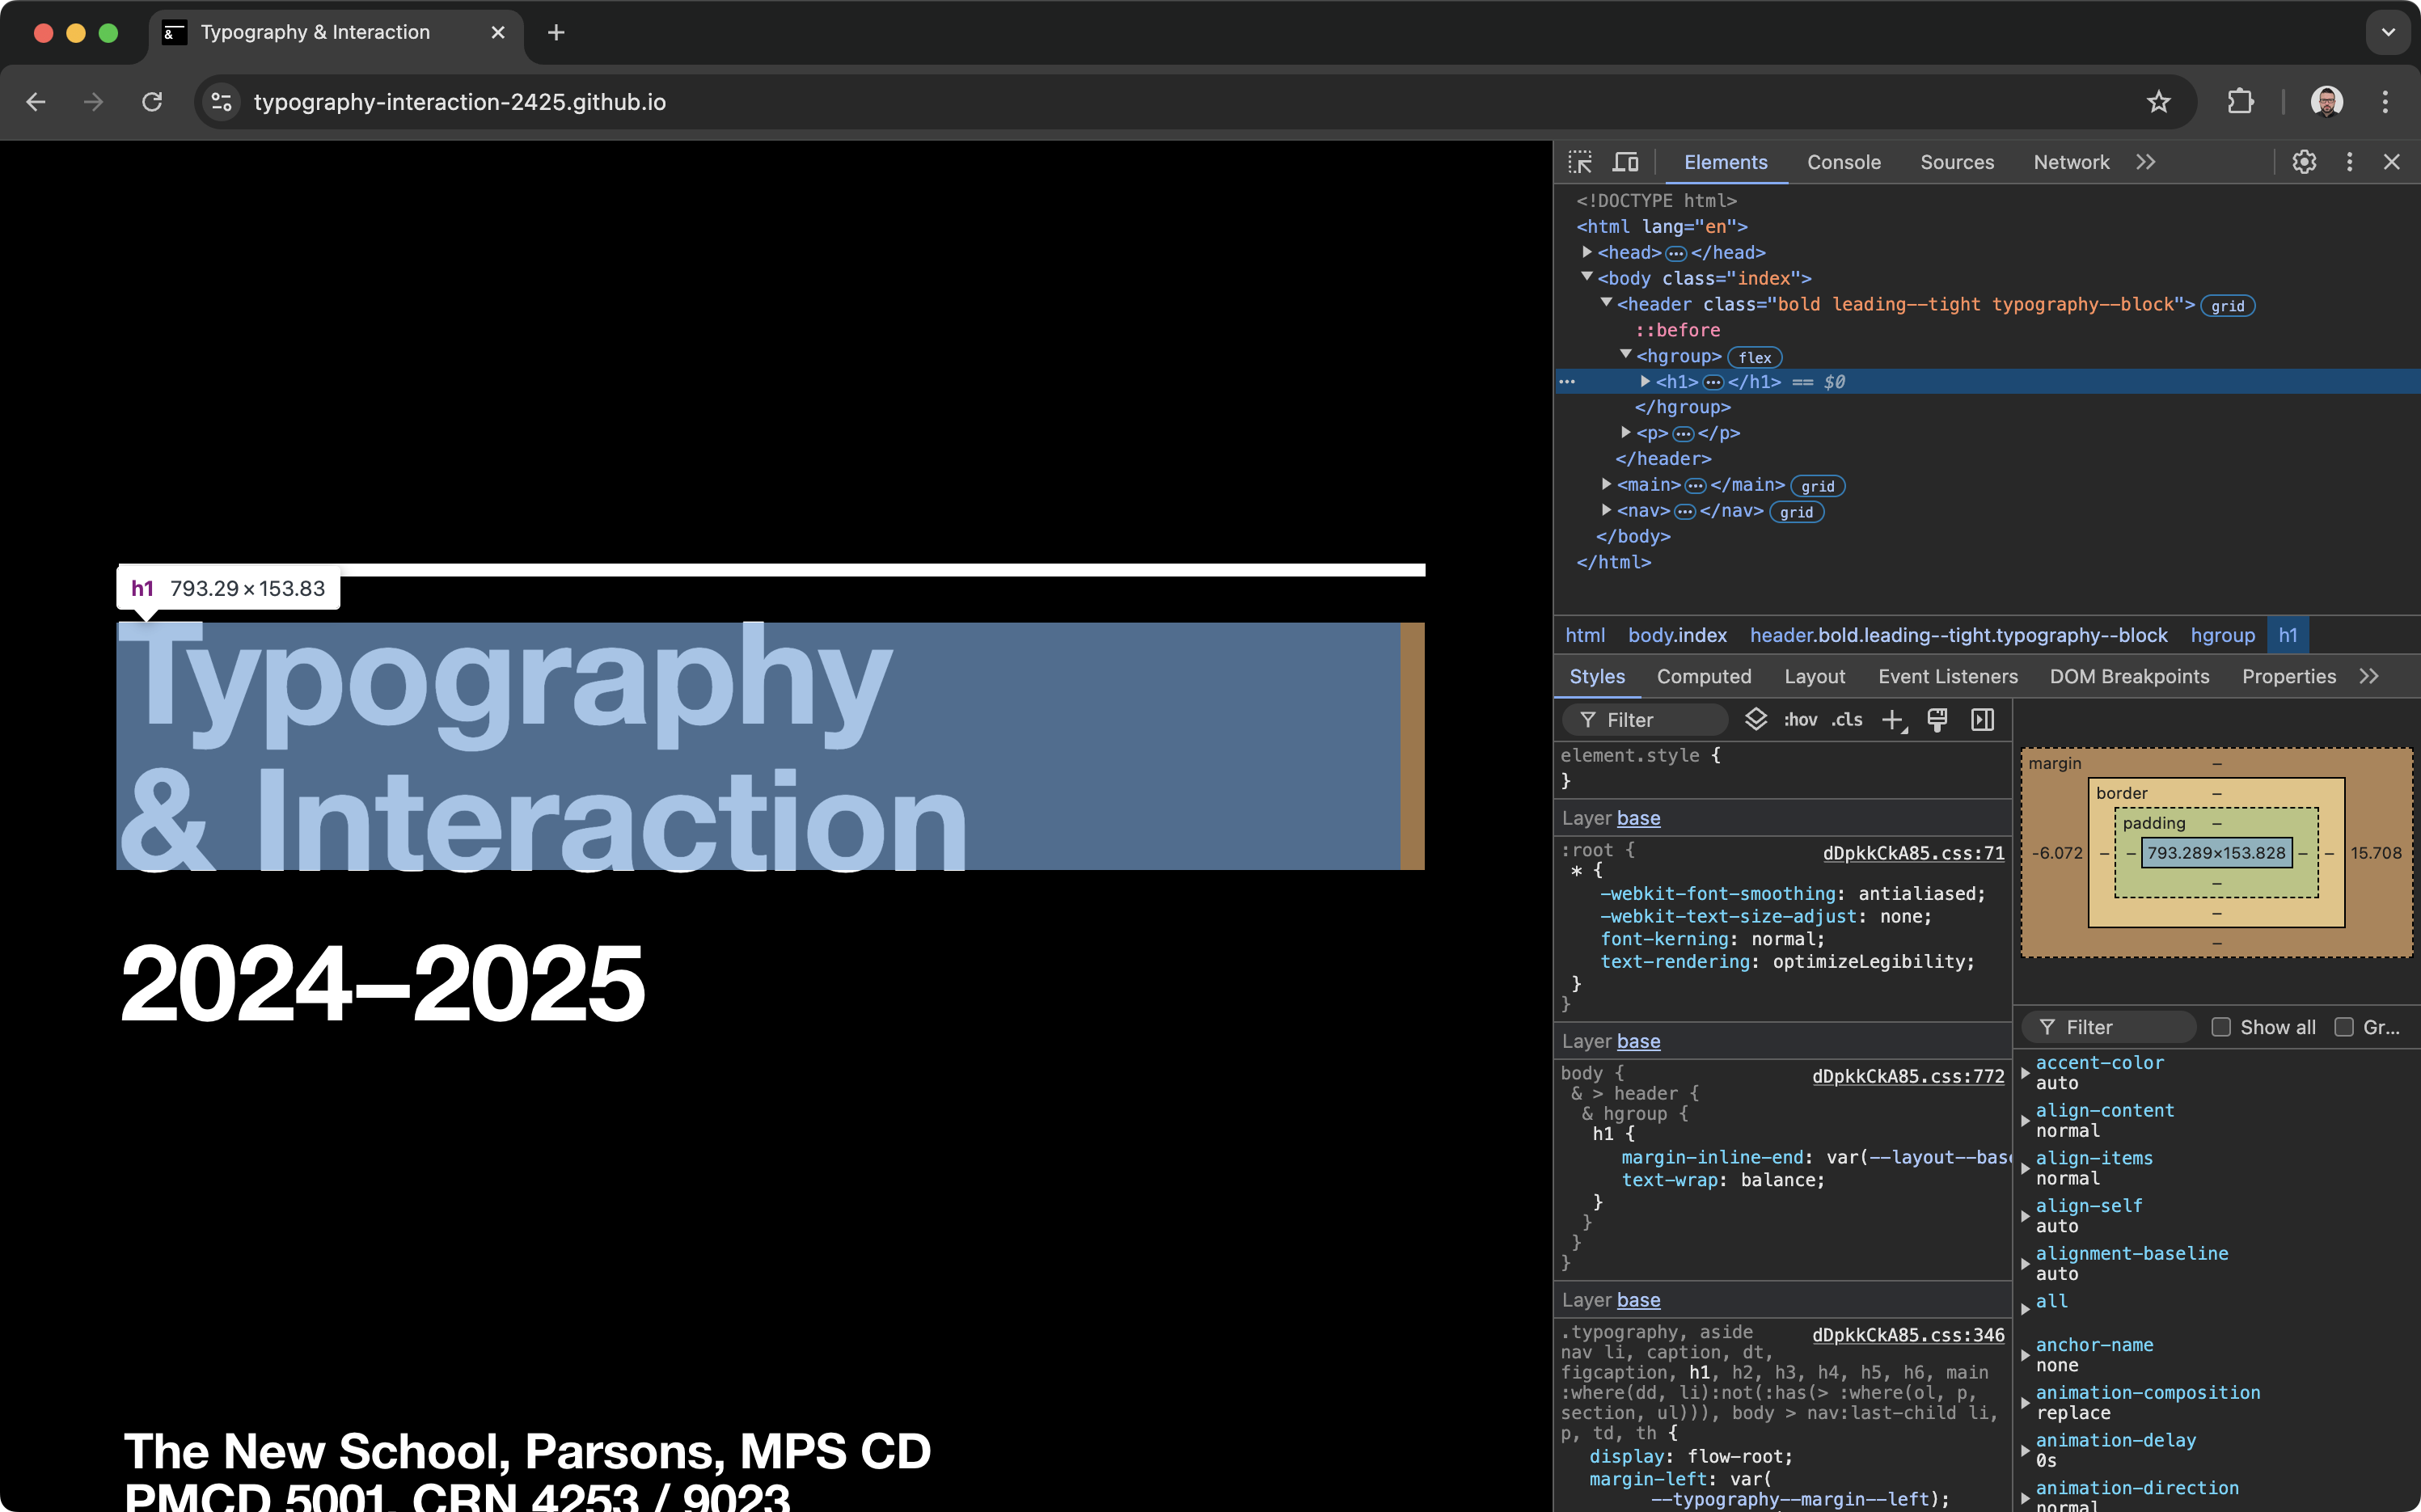This screenshot has width=2421, height=1512.
Task: Open the Extensions puzzle icon
Action: pos(2241,102)
